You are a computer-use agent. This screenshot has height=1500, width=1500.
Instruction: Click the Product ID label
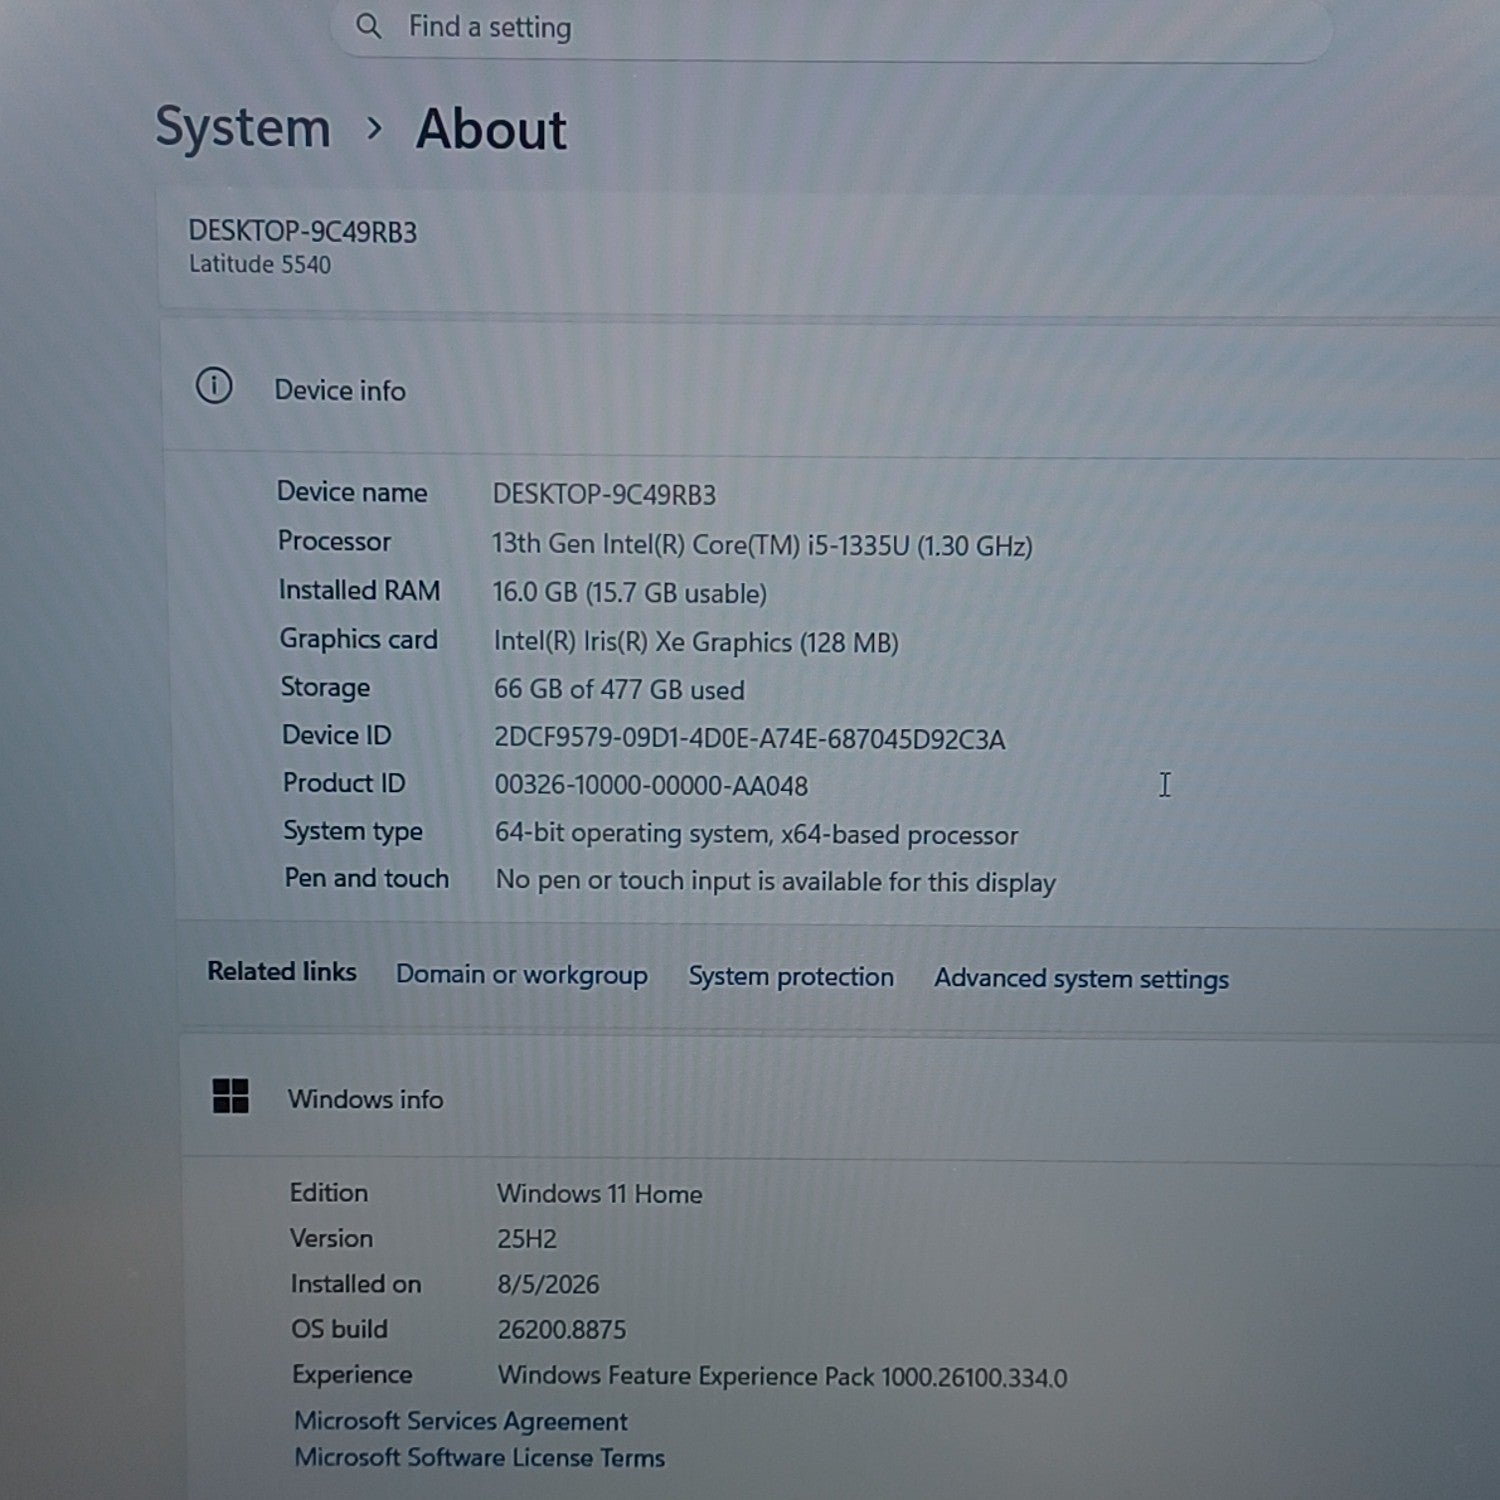point(344,783)
